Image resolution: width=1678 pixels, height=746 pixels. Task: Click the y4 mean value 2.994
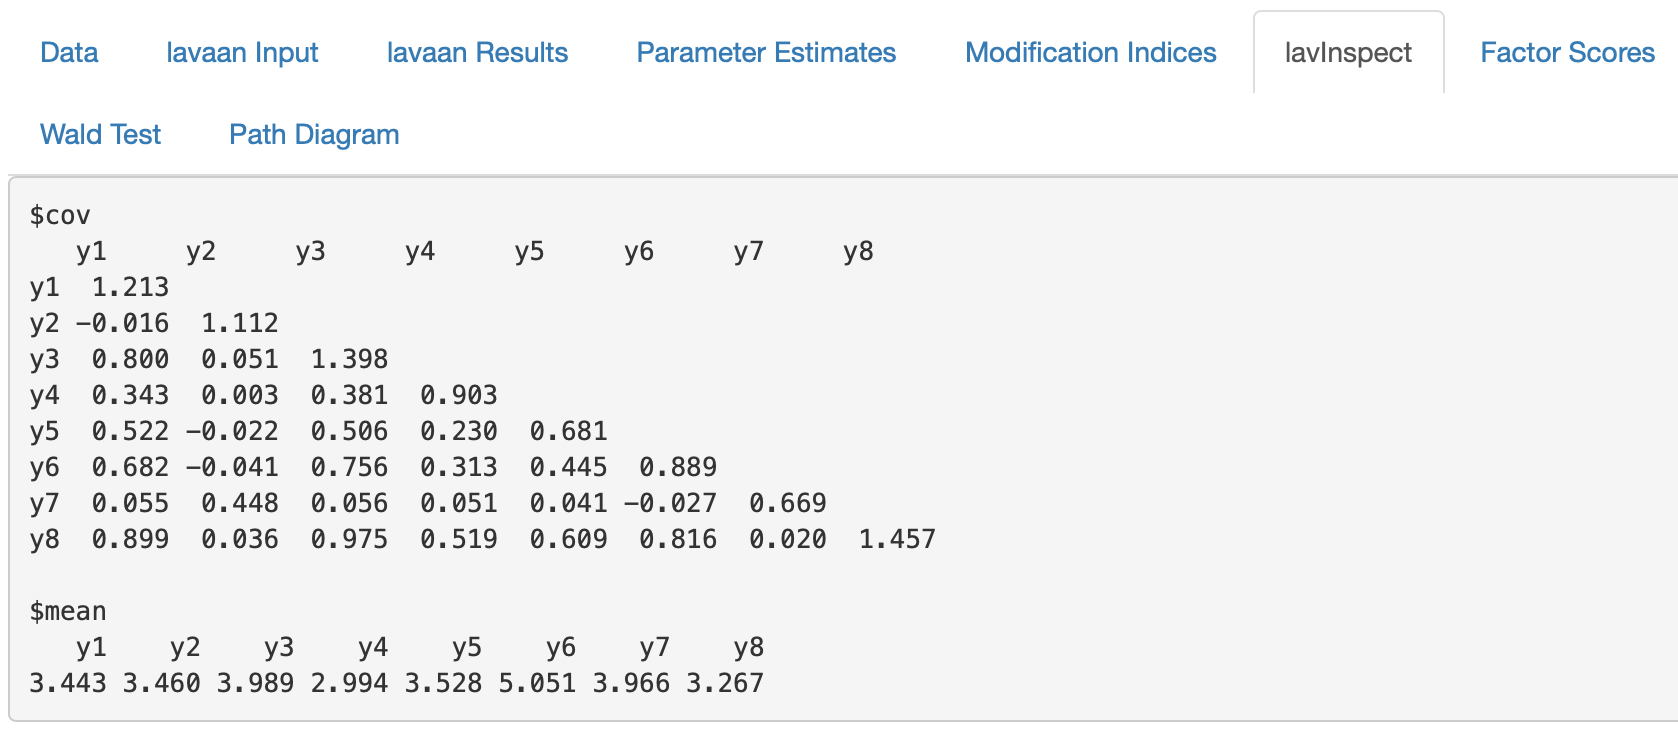[x=349, y=683]
